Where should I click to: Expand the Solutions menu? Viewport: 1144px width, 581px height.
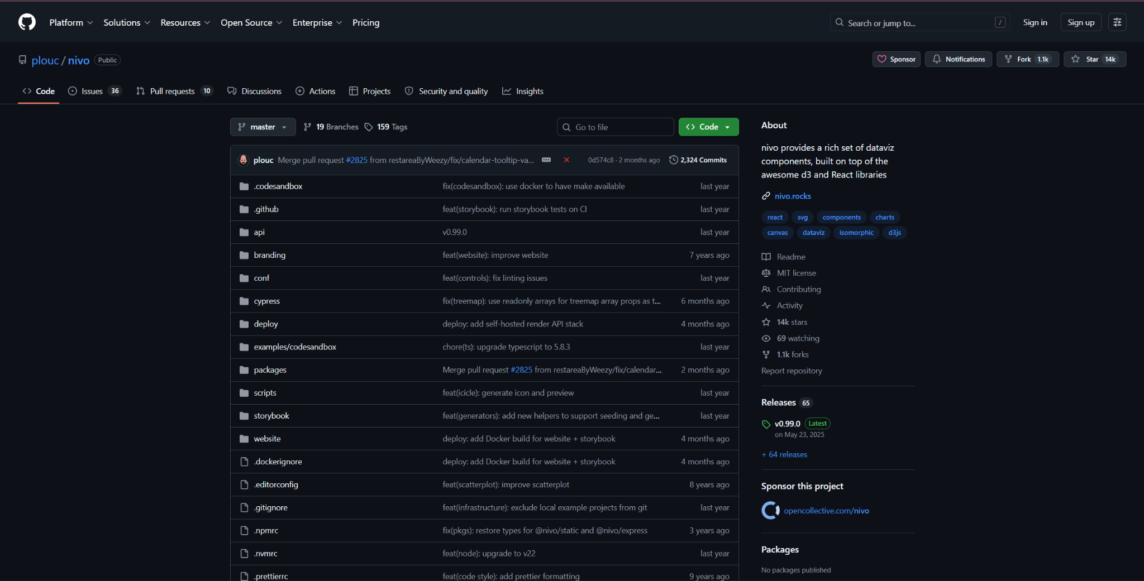pos(126,23)
